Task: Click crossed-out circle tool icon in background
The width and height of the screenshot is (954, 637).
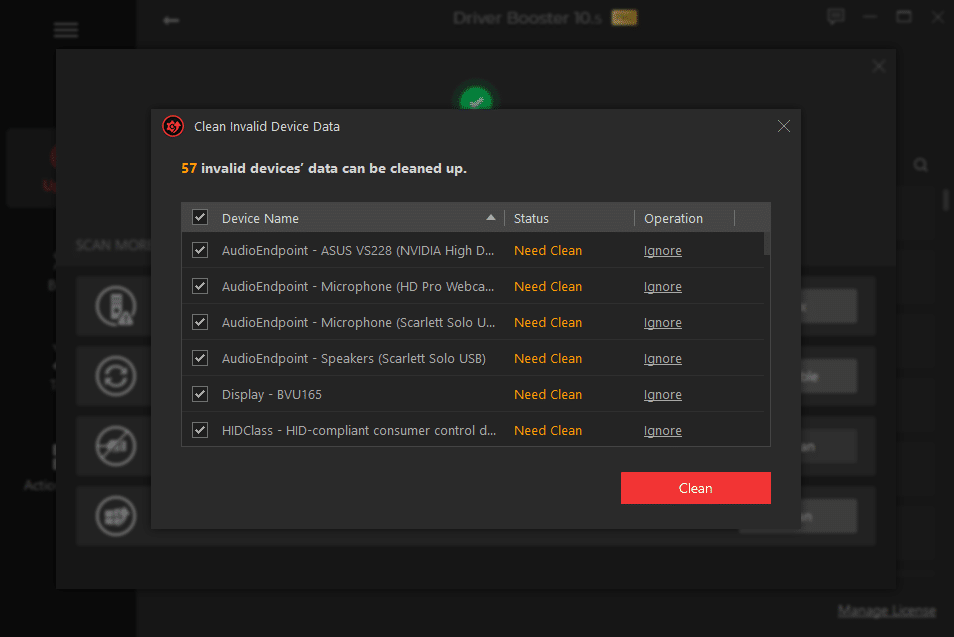Action: [116, 446]
